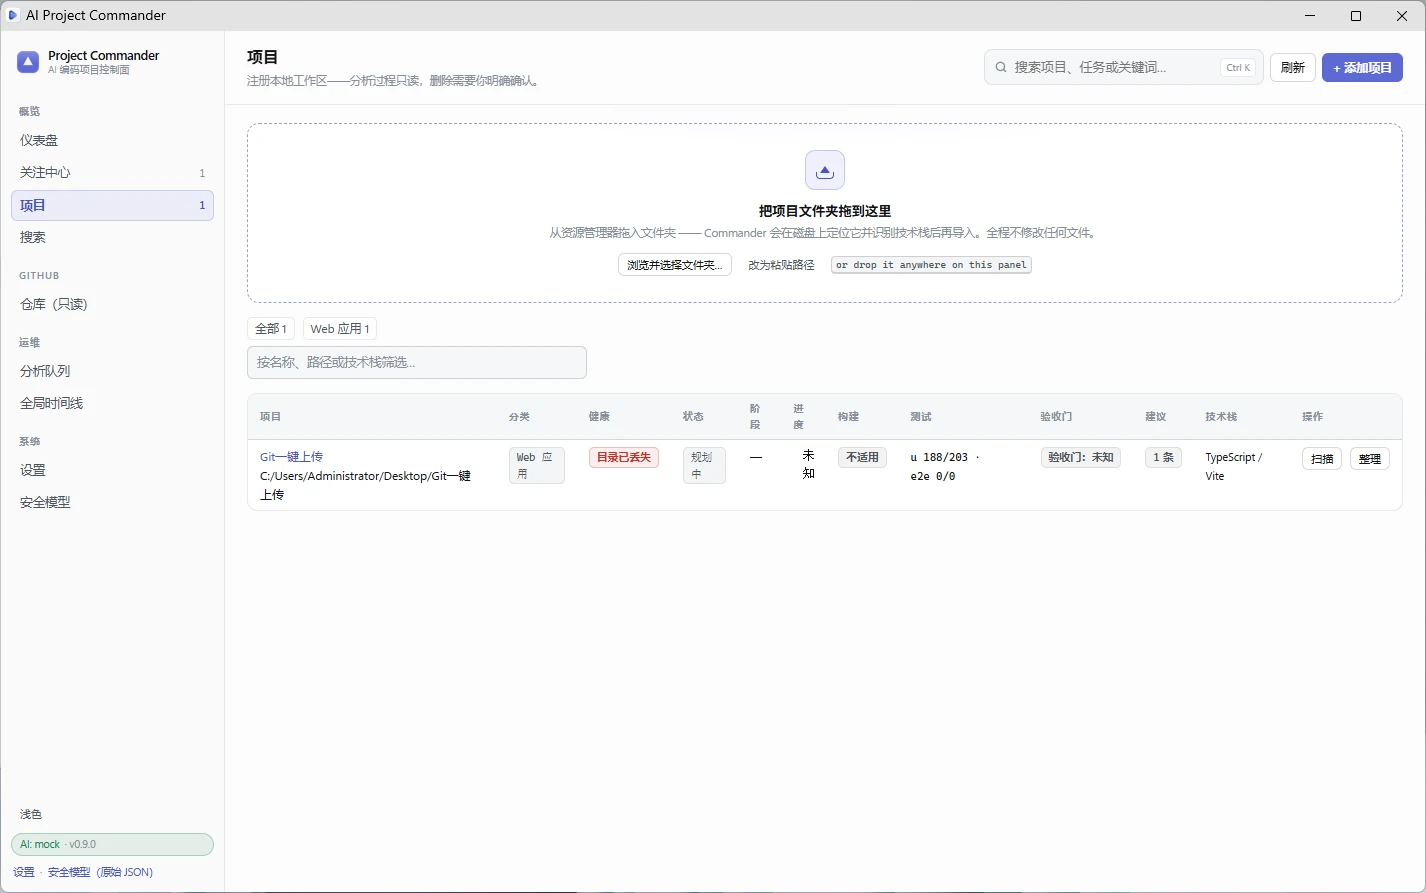1426x893 pixels.
Task: Click the bottom 设置 footer link
Action: click(x=24, y=872)
